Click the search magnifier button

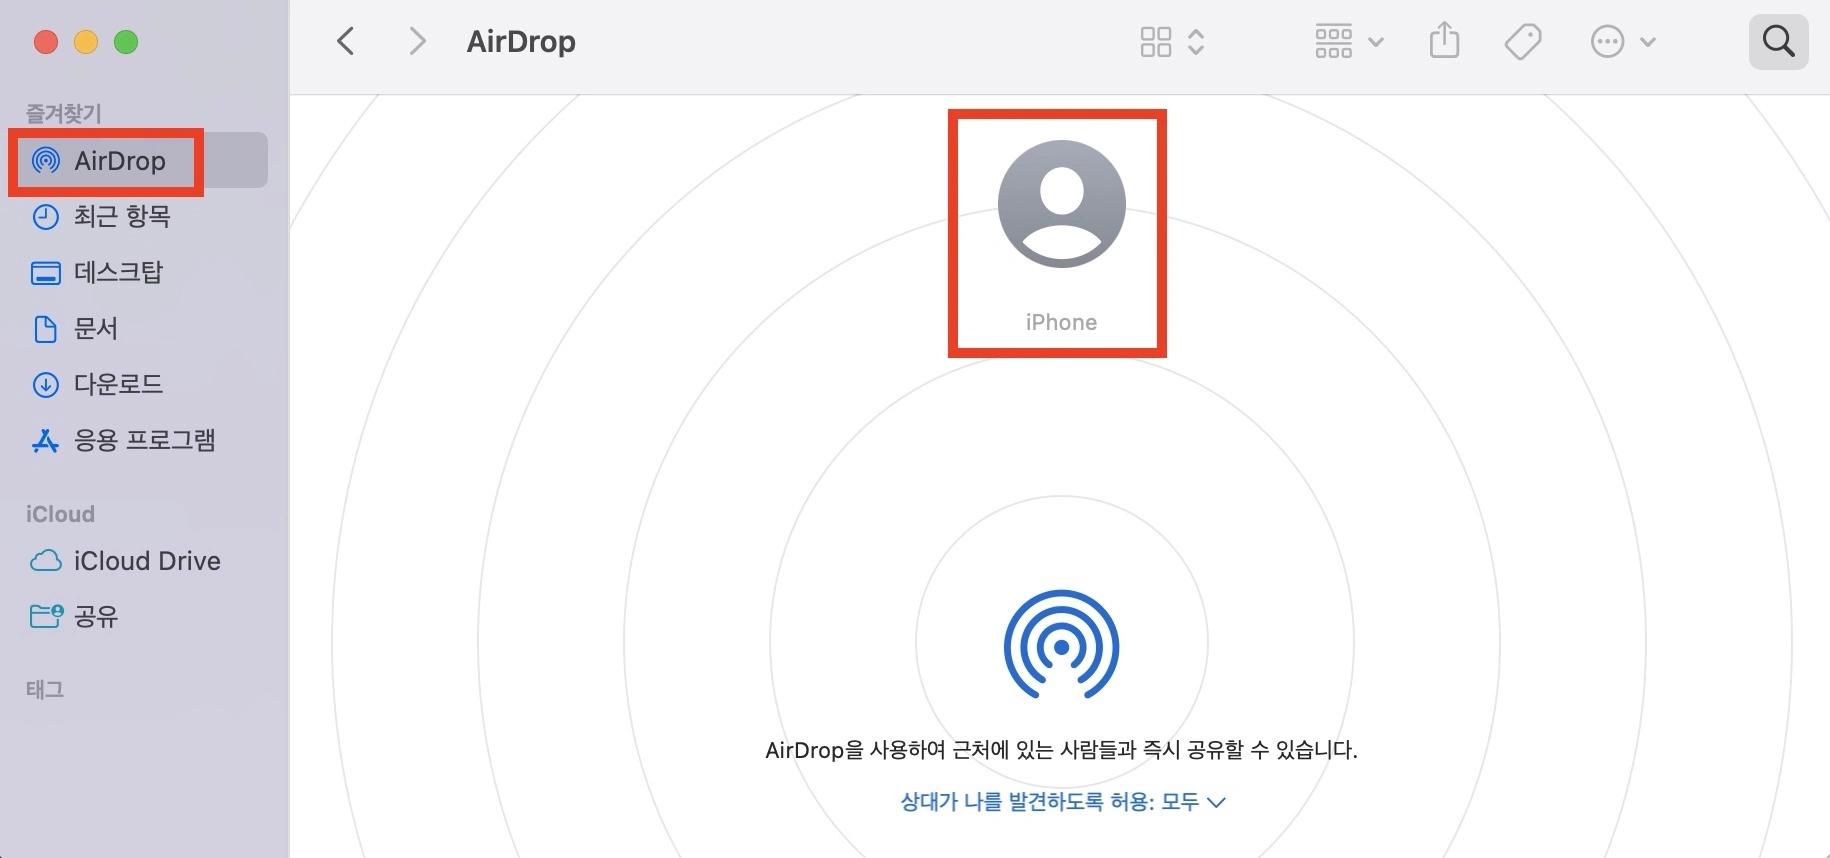coord(1778,42)
